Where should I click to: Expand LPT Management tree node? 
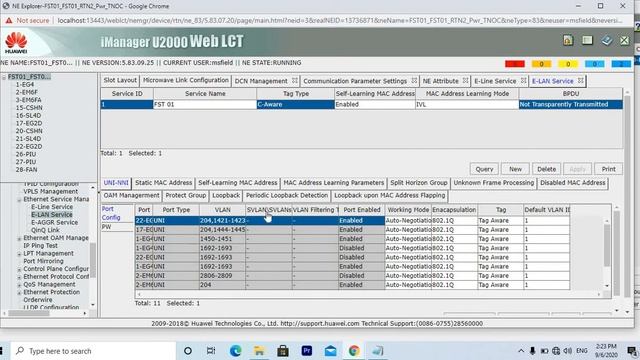pyautogui.click(x=19, y=254)
